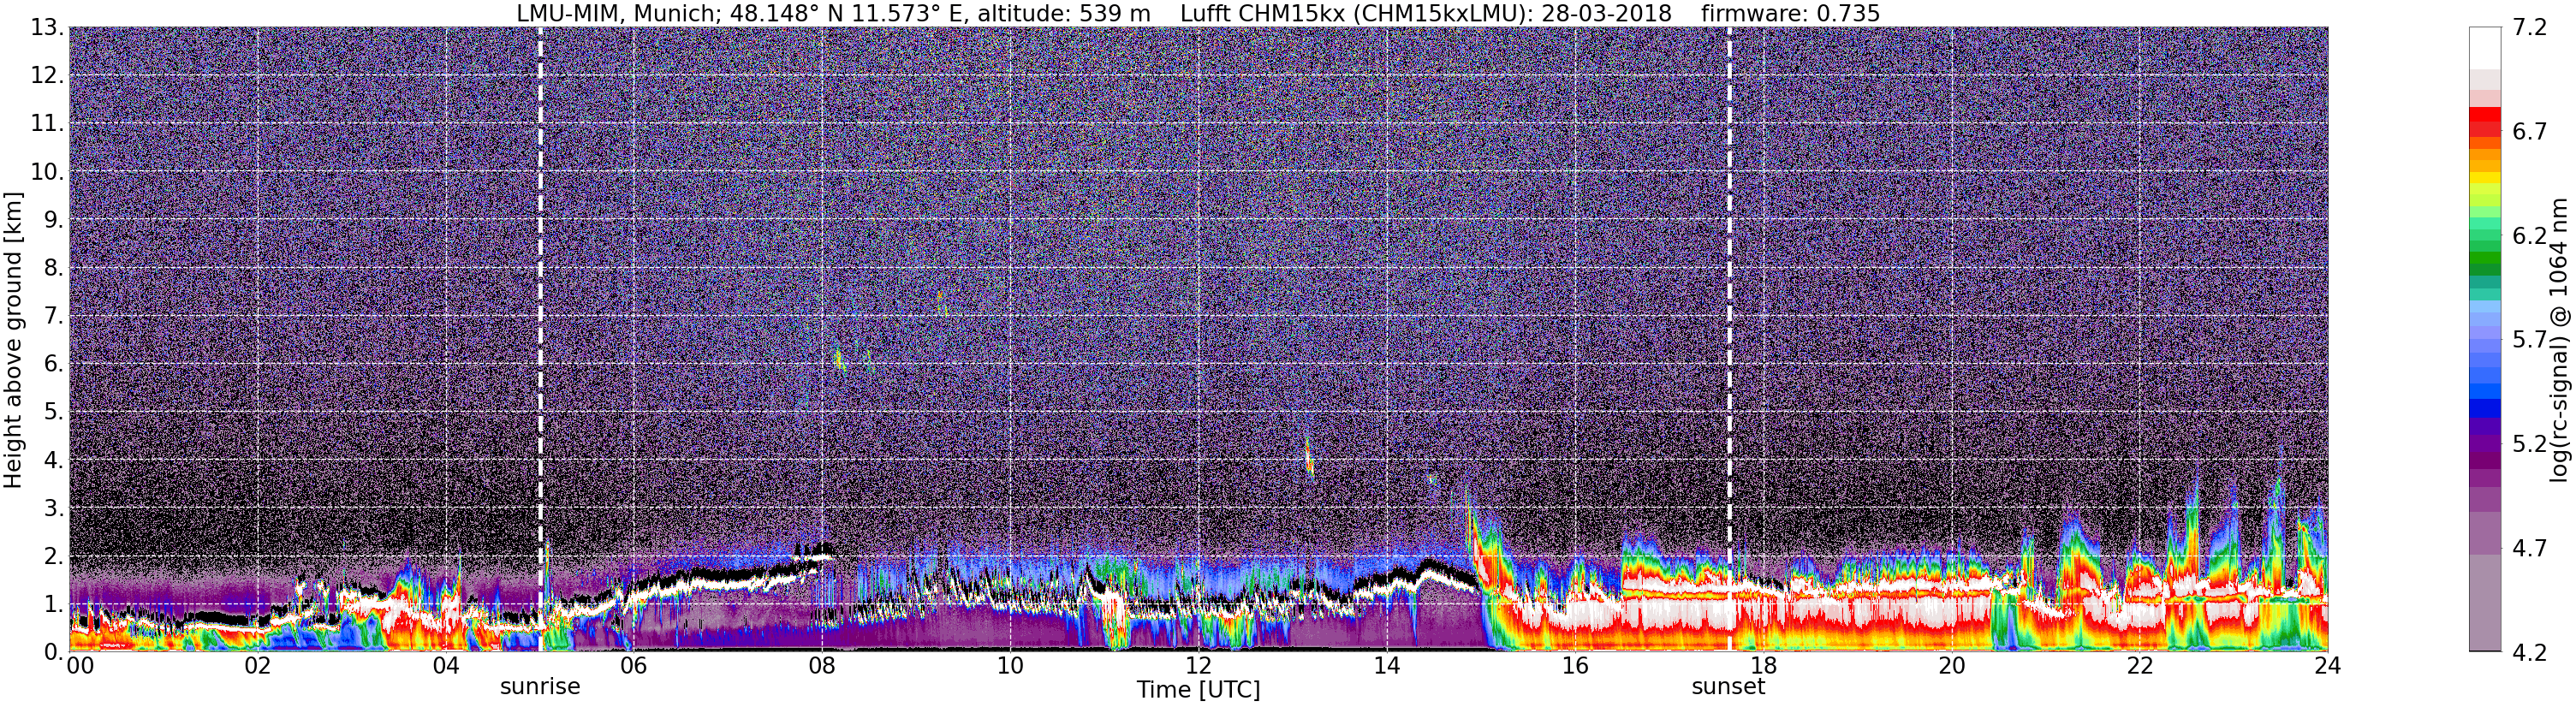This screenshot has height=707, width=2576.
Task: Click the x-axis tick label '02'
Action: coord(257,666)
